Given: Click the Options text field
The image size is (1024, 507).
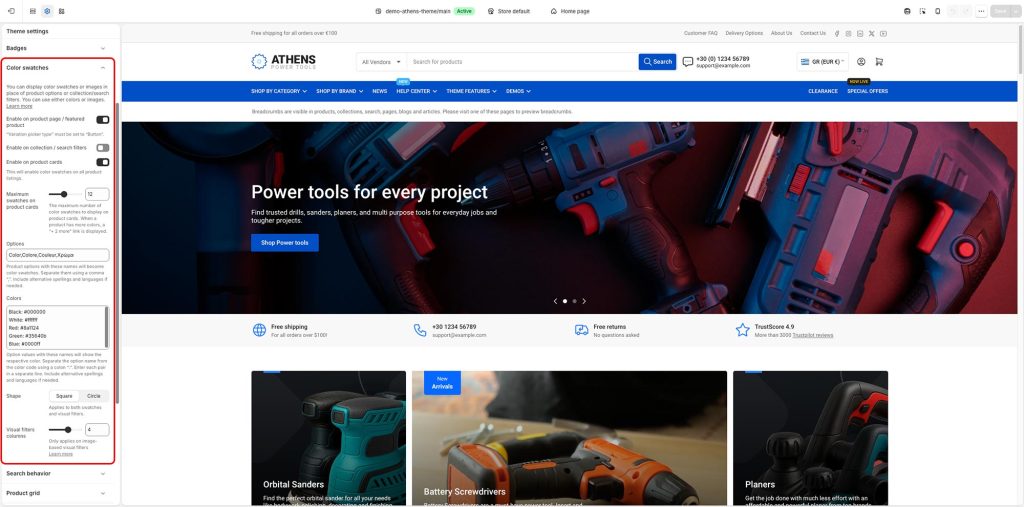Looking at the screenshot, I should point(57,255).
